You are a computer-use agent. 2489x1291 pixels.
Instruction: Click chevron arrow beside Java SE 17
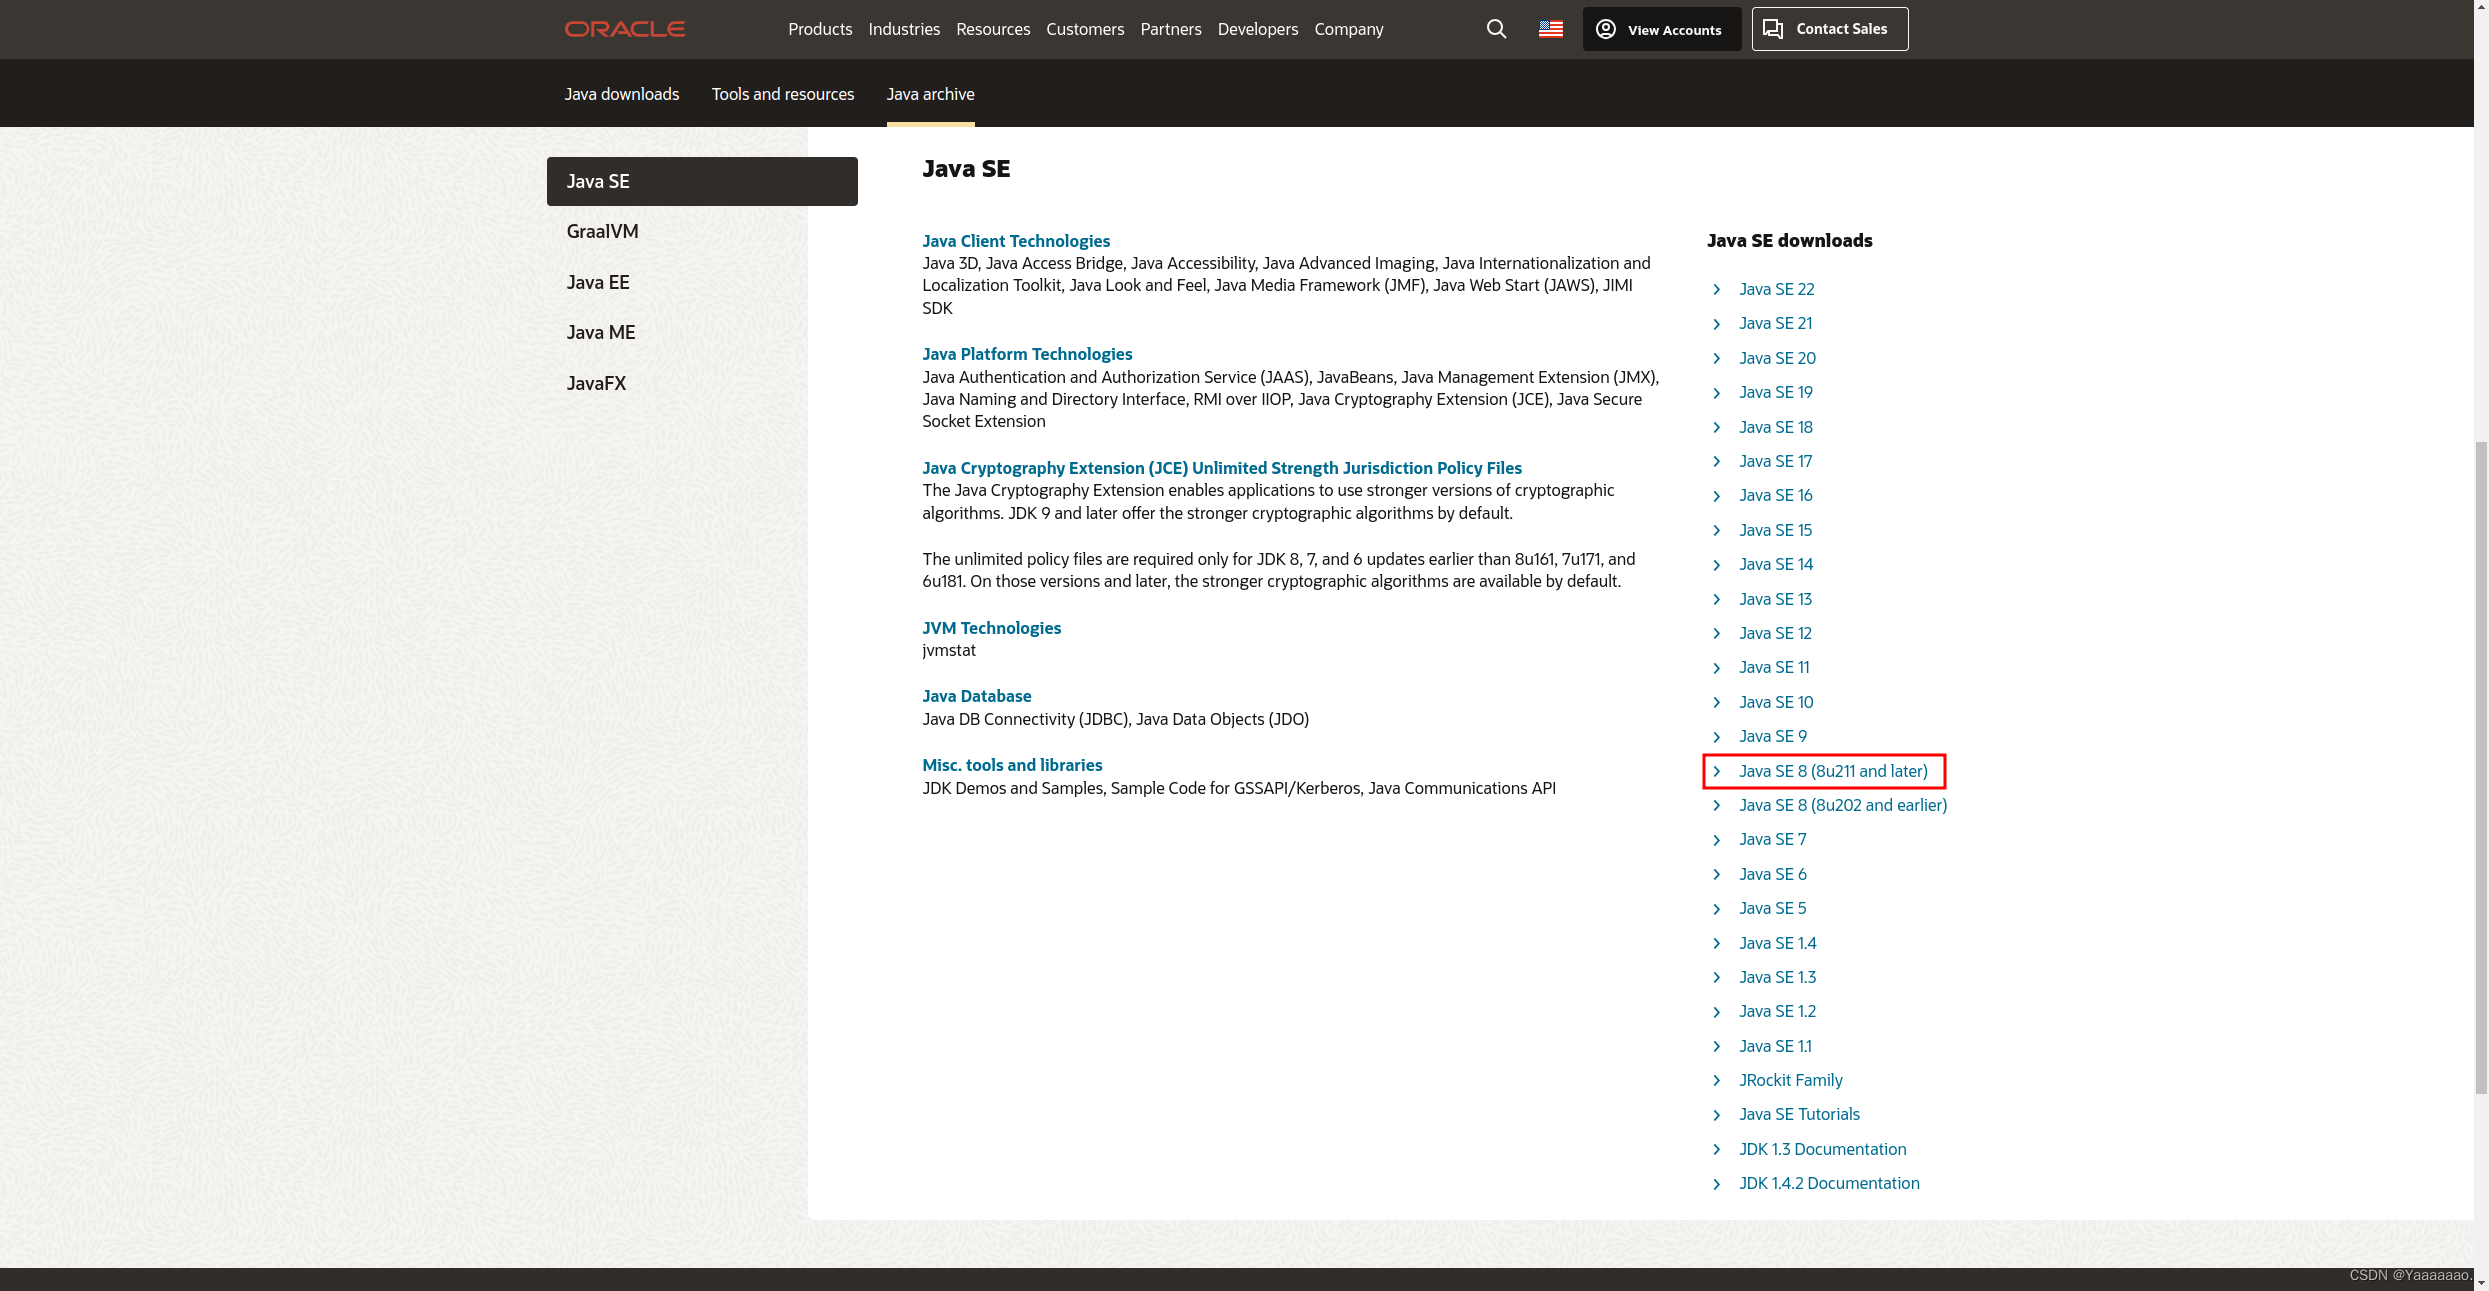pyautogui.click(x=1717, y=461)
